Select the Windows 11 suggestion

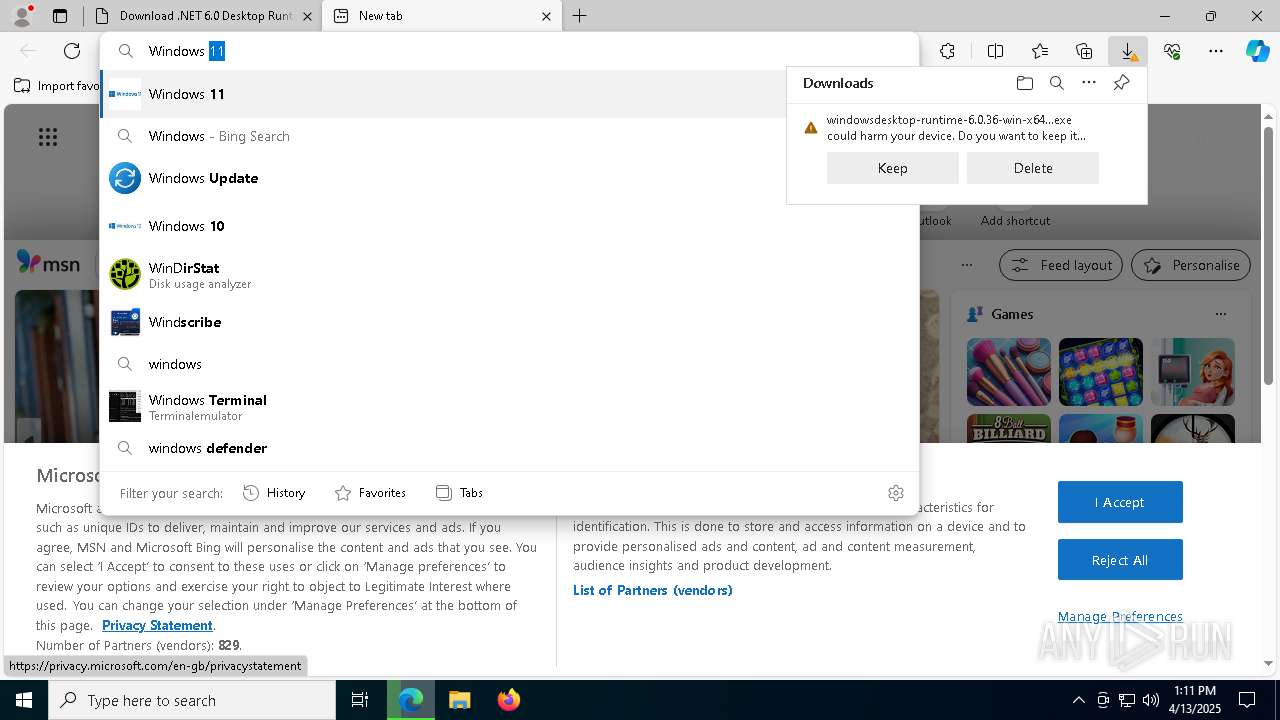click(x=509, y=94)
